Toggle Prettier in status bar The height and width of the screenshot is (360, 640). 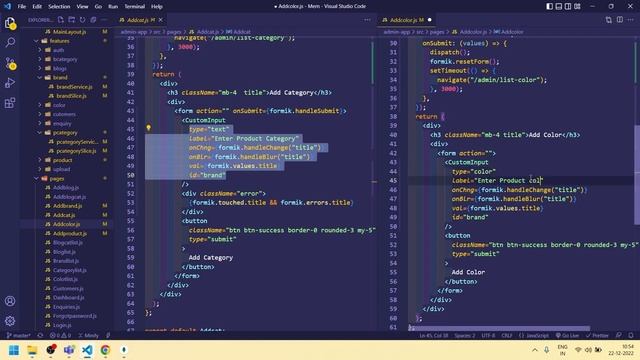(597, 336)
